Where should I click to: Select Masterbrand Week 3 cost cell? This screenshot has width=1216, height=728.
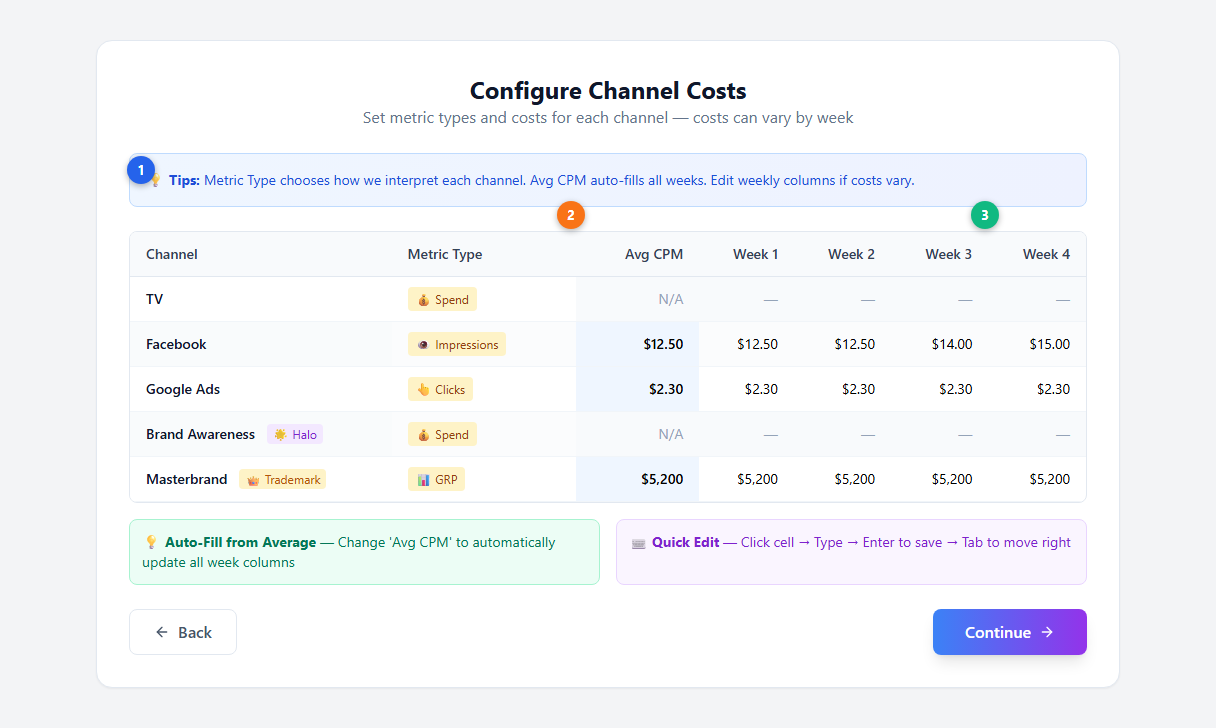[940, 479]
